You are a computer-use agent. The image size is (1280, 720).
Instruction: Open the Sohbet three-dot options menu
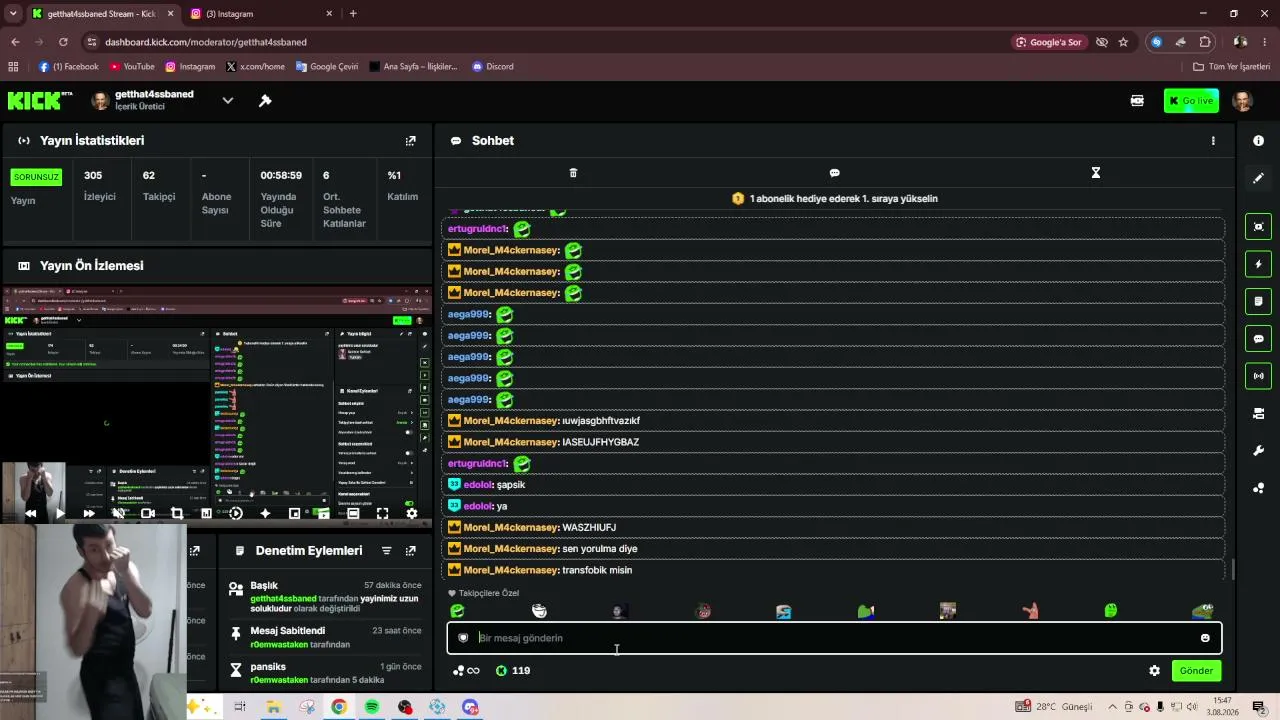coord(1213,141)
